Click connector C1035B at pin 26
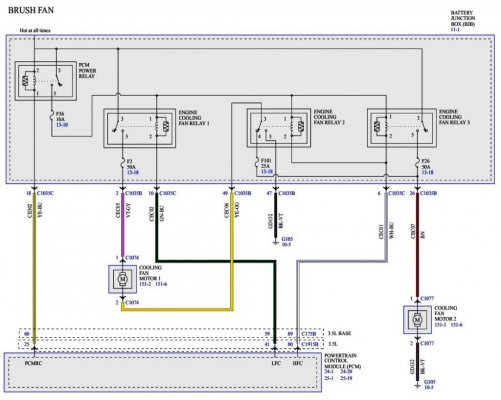This screenshot has height=400, width=501. pyautogui.click(x=429, y=193)
